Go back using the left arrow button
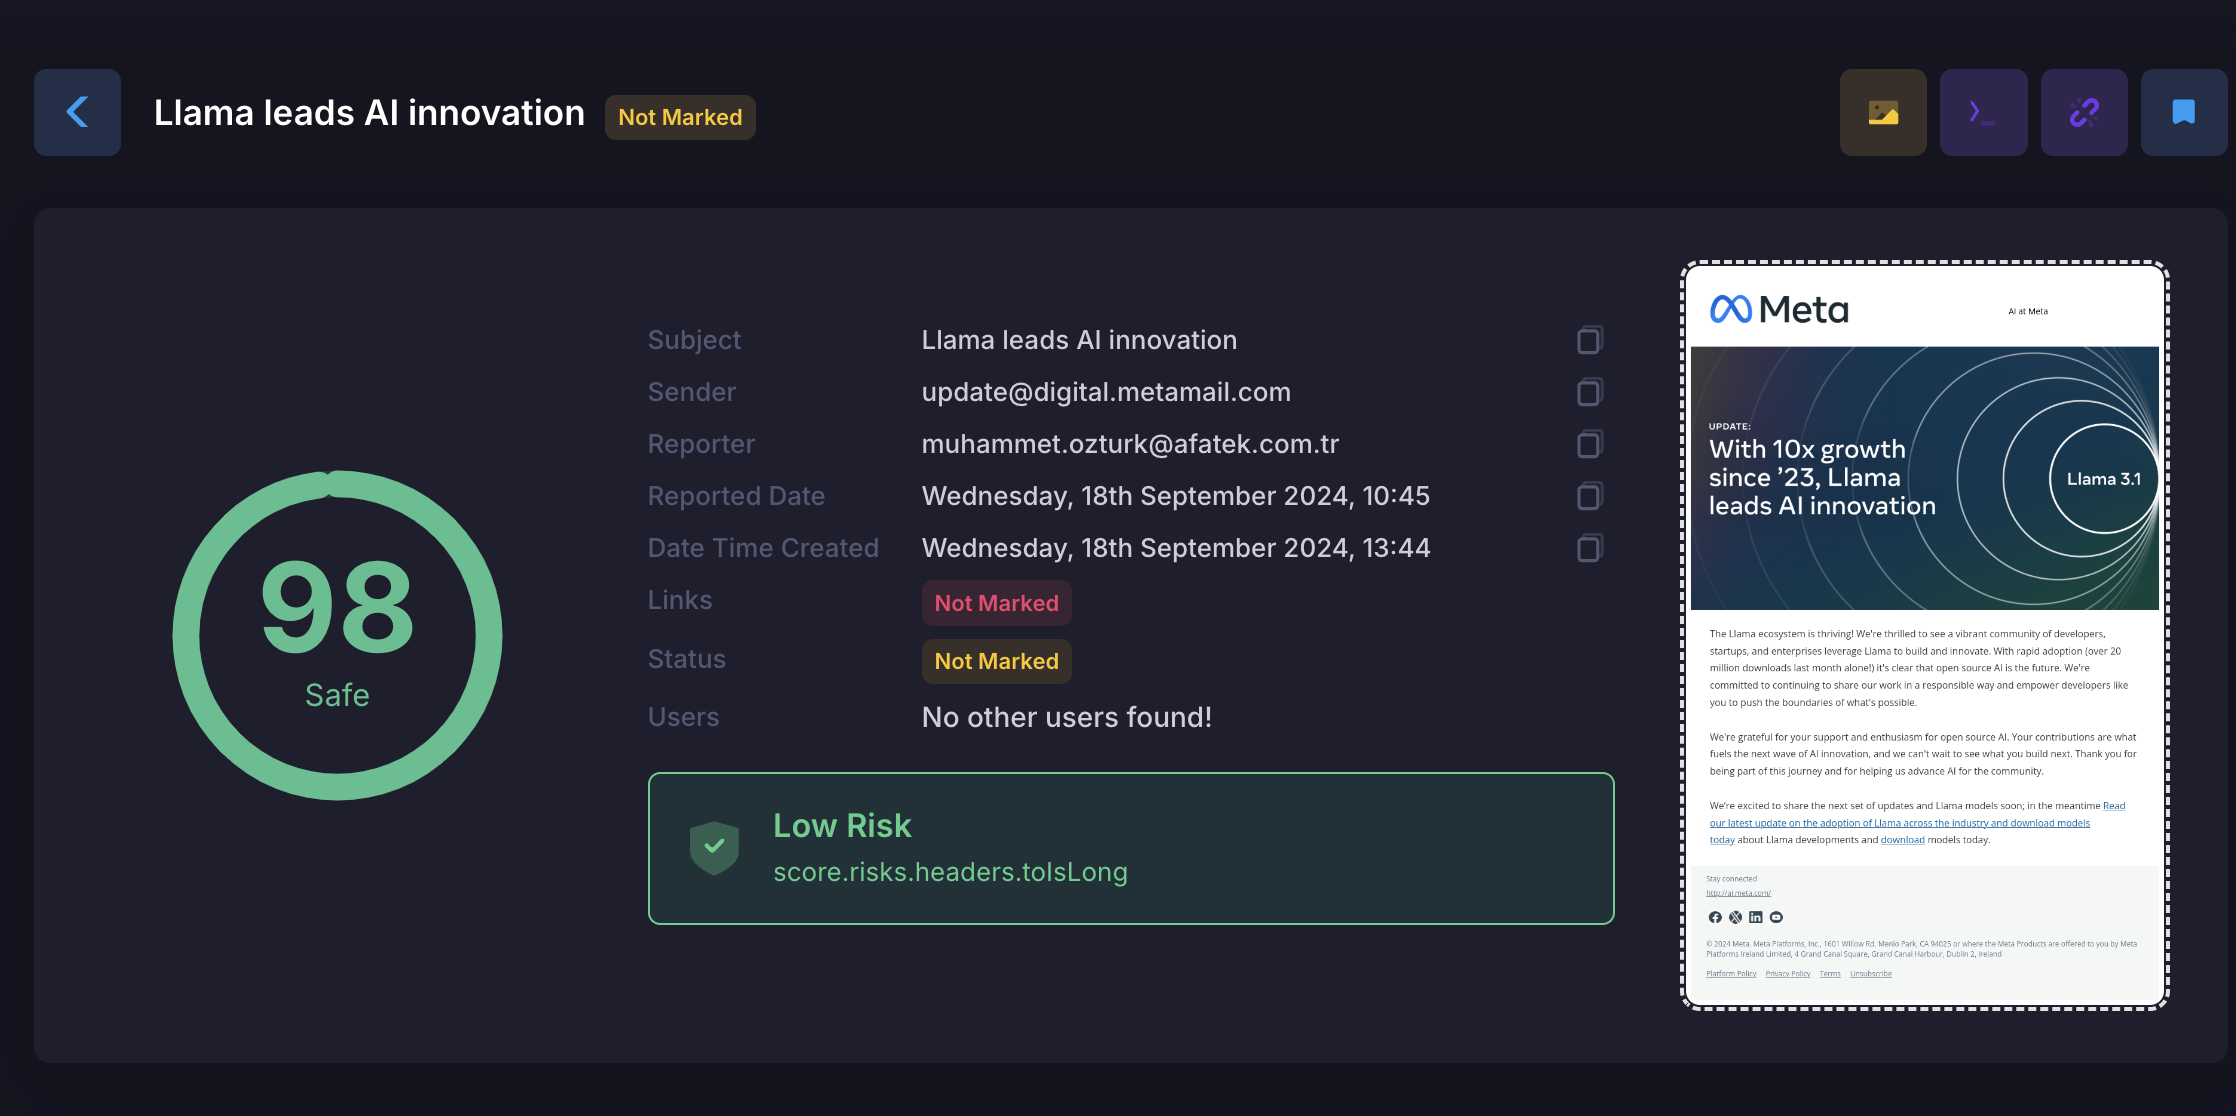This screenshot has width=2236, height=1116. [x=77, y=112]
